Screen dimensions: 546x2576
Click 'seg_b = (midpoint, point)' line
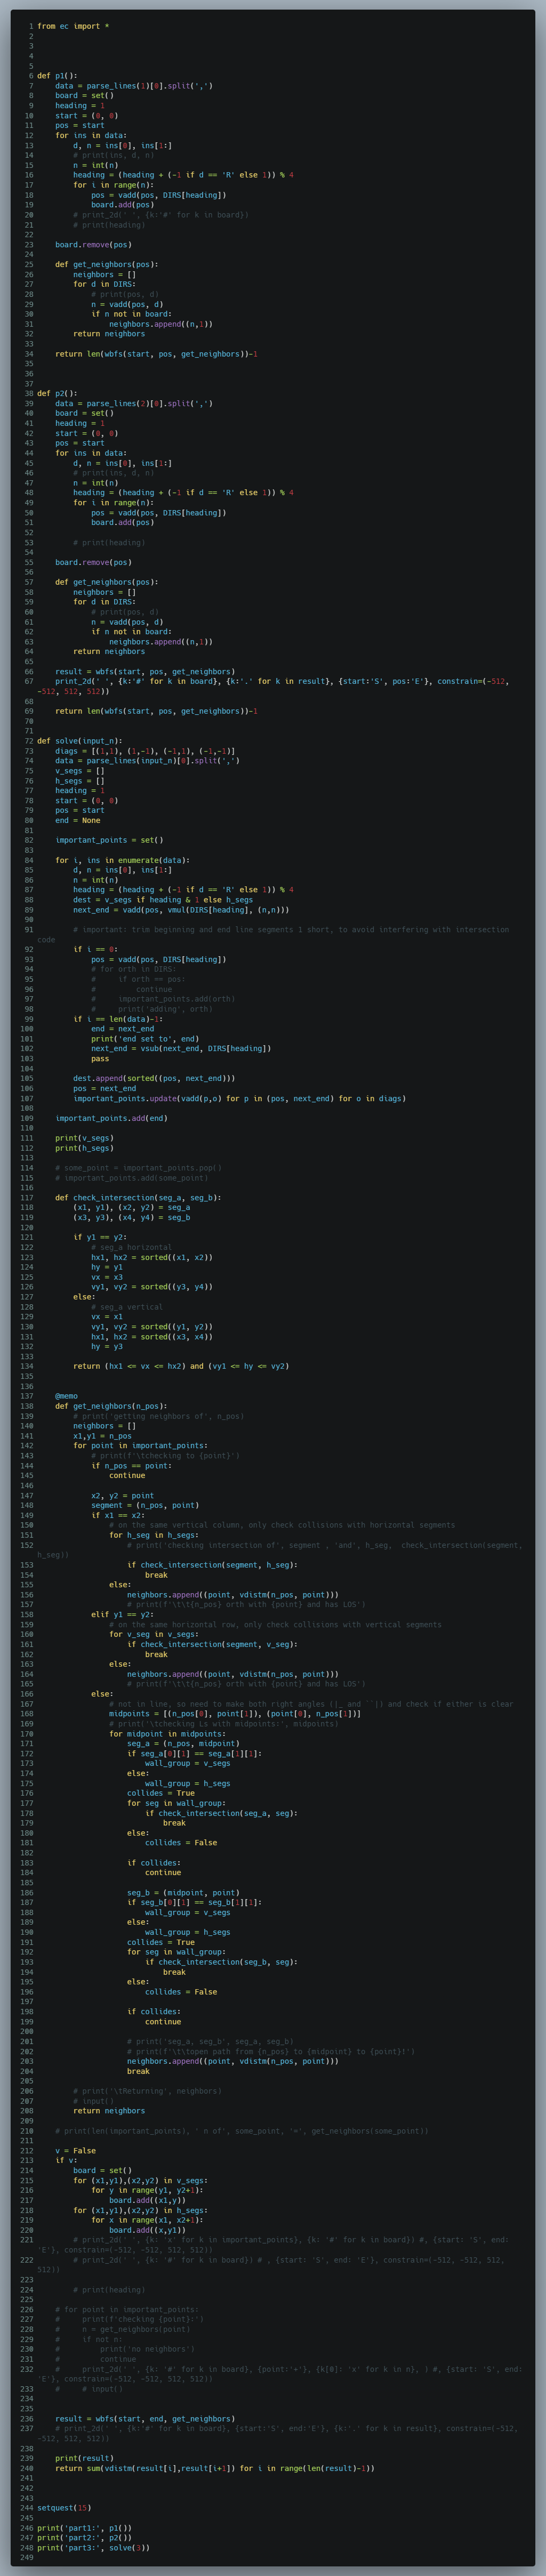(183, 1893)
